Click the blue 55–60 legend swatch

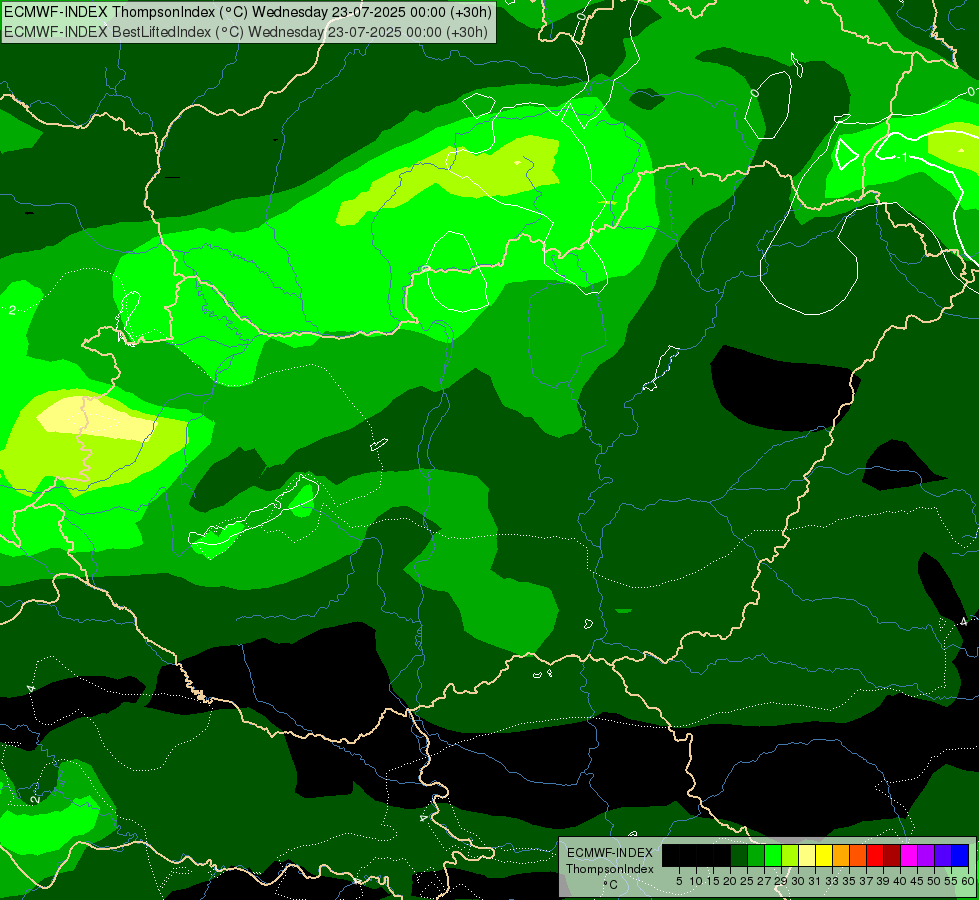(960, 855)
